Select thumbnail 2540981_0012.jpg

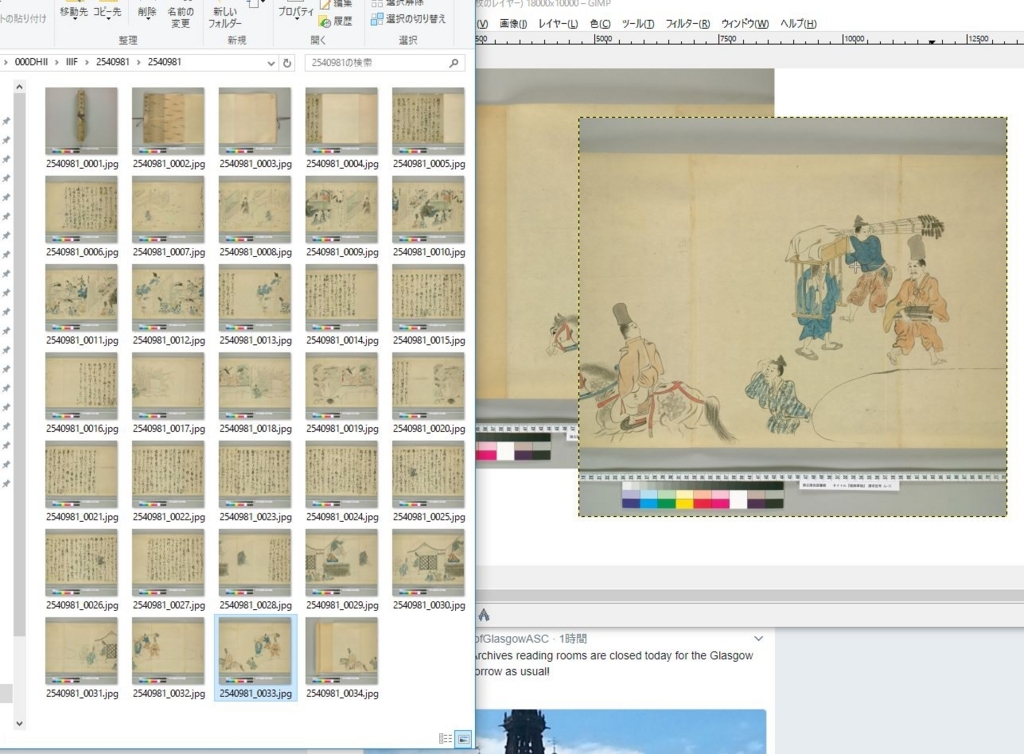pos(168,298)
